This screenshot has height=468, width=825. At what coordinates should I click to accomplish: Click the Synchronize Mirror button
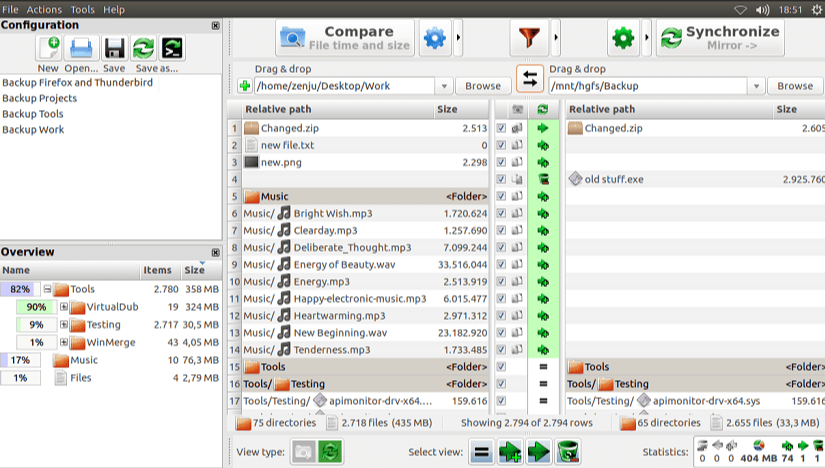tap(720, 38)
